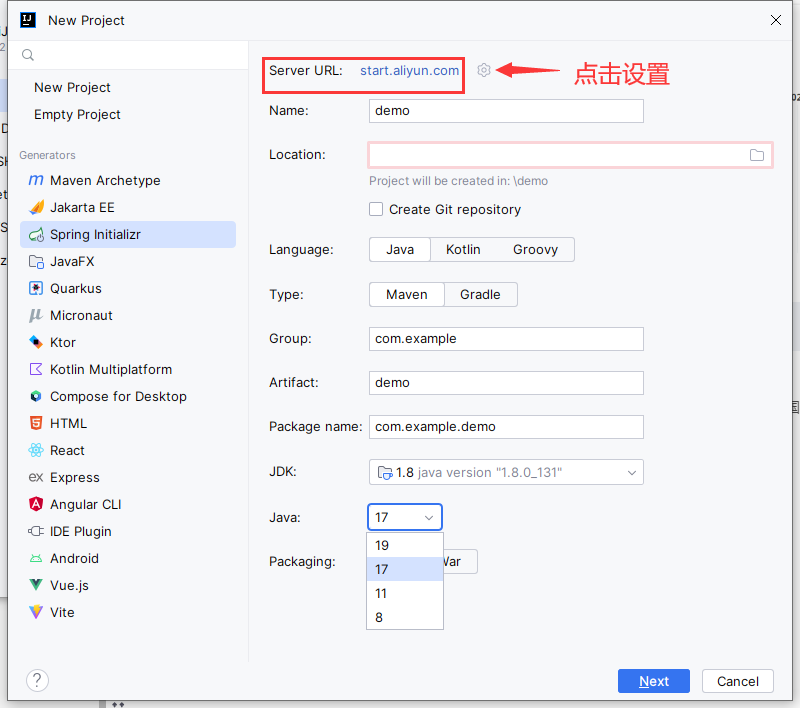Choose the Quarkus generator icon

[x=36, y=289]
